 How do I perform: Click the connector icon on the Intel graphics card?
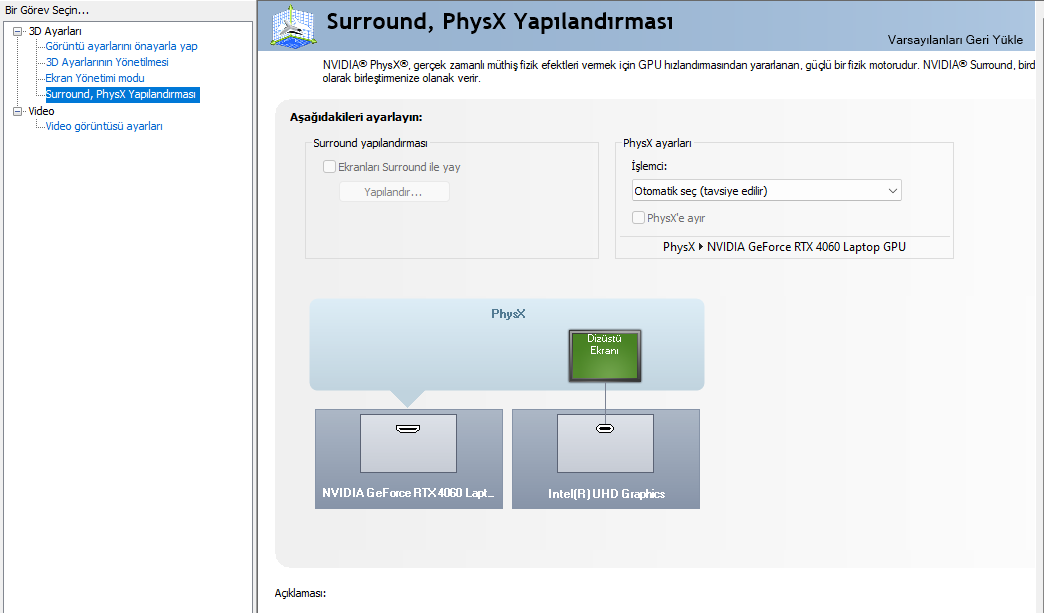[605, 428]
